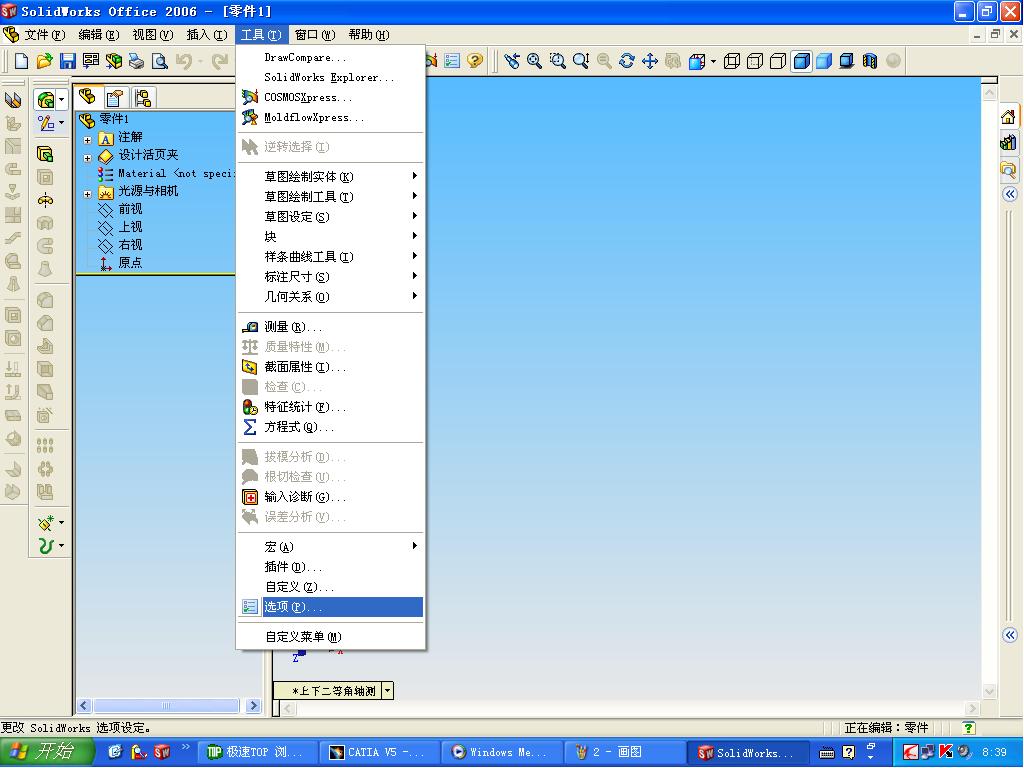Image resolution: width=1024 pixels, height=768 pixels.
Task: Click the Previous View icon
Action: (x=511, y=61)
